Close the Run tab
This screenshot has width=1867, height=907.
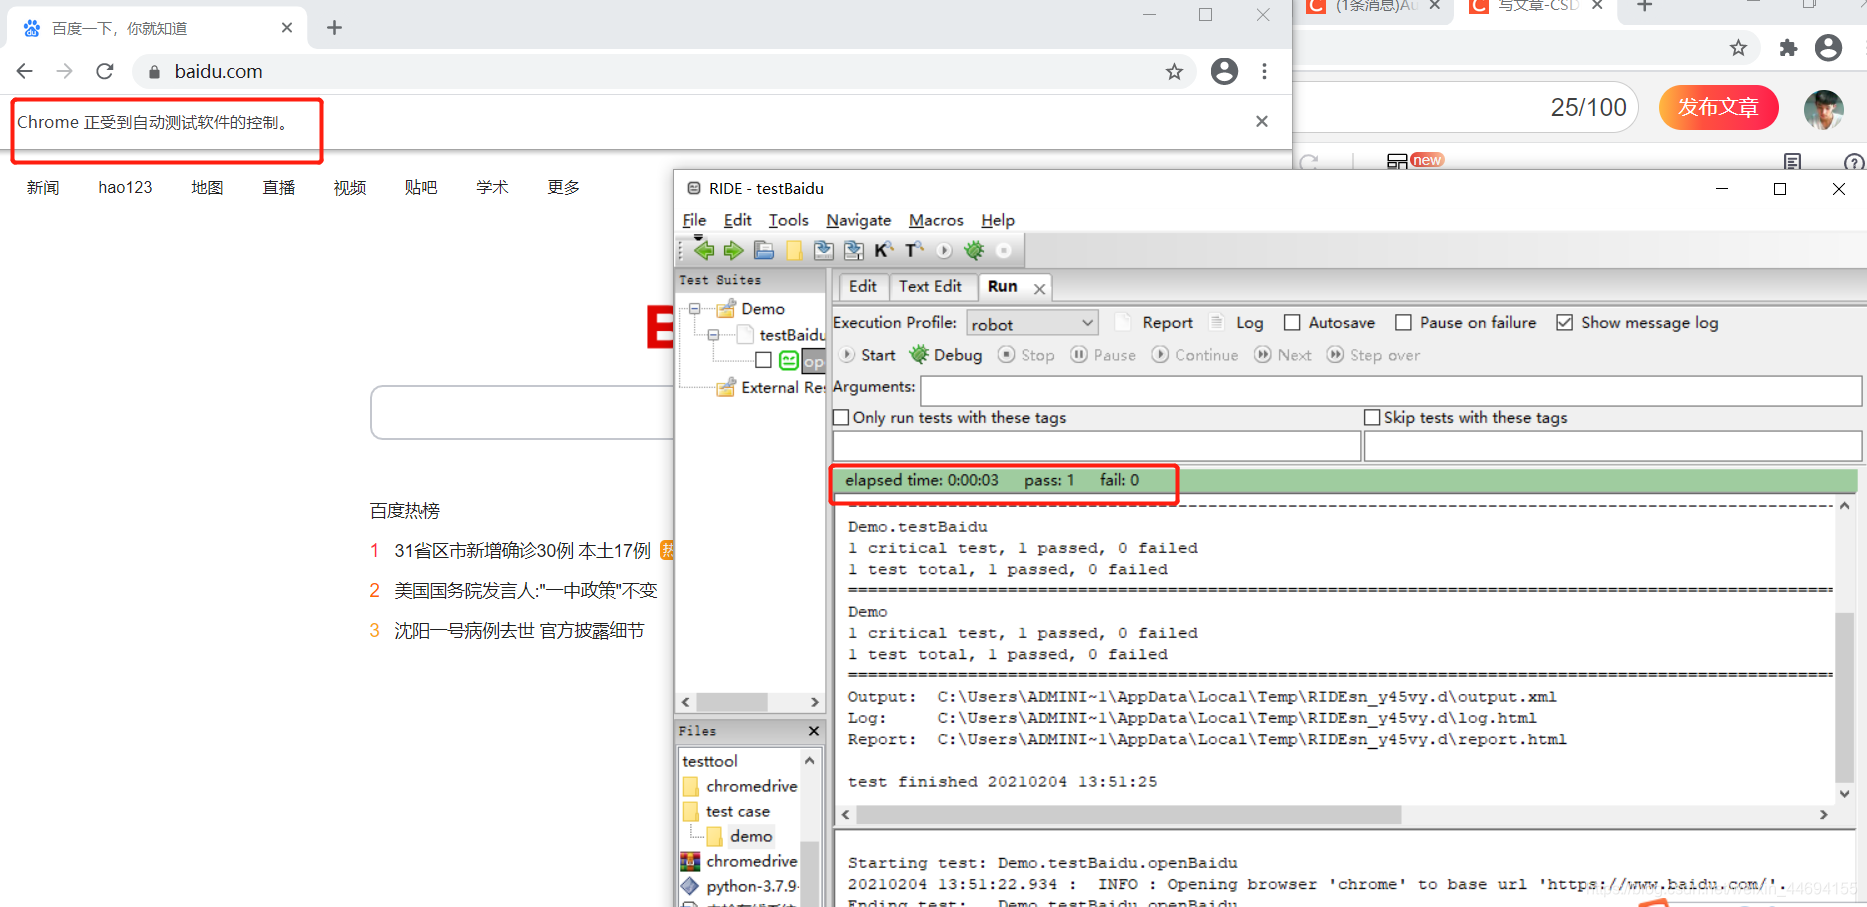[1040, 289]
